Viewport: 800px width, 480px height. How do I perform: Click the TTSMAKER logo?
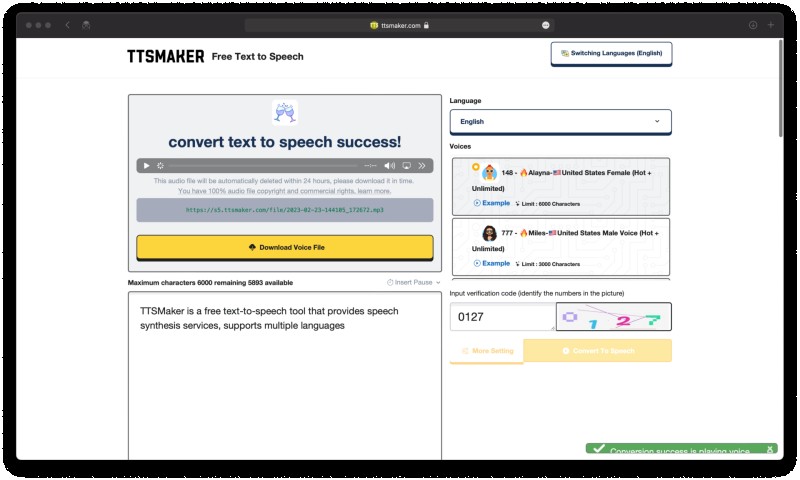tap(166, 57)
